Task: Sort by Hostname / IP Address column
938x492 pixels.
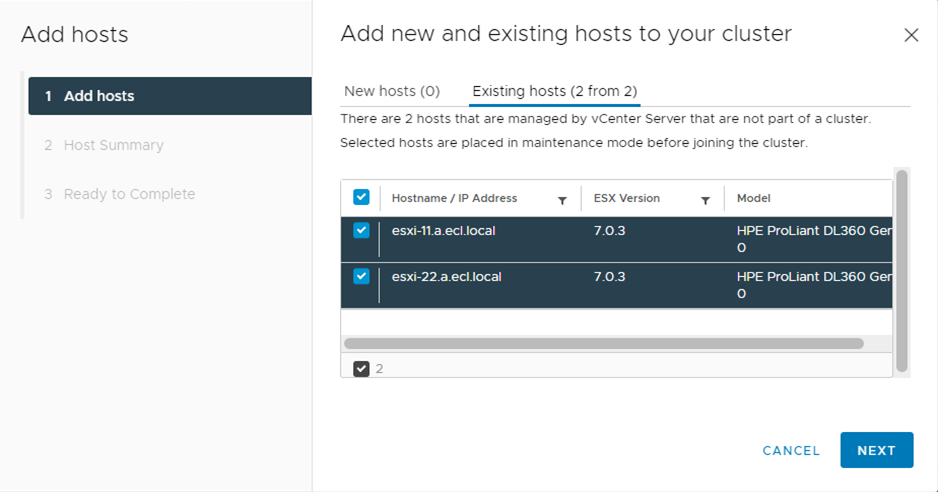Action: (x=454, y=198)
